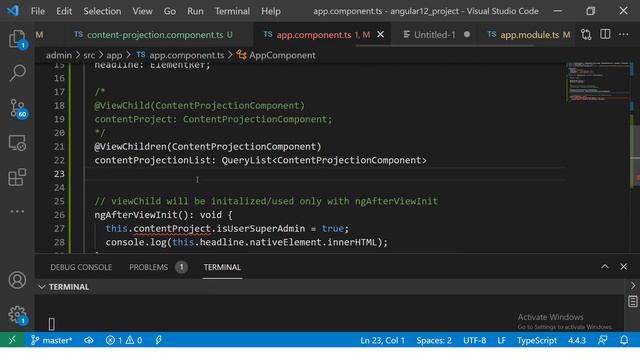Click the AppComponent breadcrumb symbol
Screen dimensions: 640x360
(282, 55)
